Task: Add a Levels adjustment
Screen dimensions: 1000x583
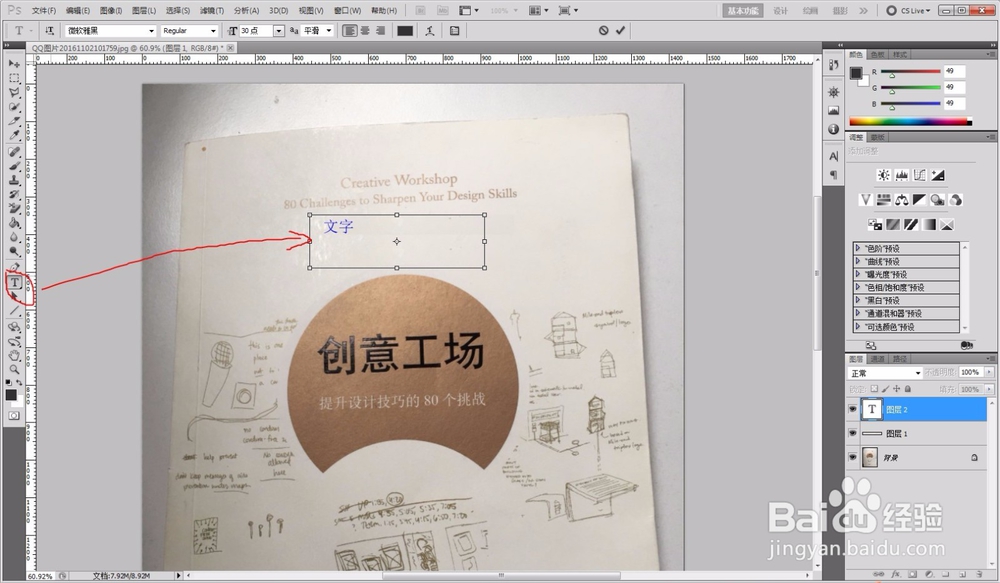Action: (901, 175)
